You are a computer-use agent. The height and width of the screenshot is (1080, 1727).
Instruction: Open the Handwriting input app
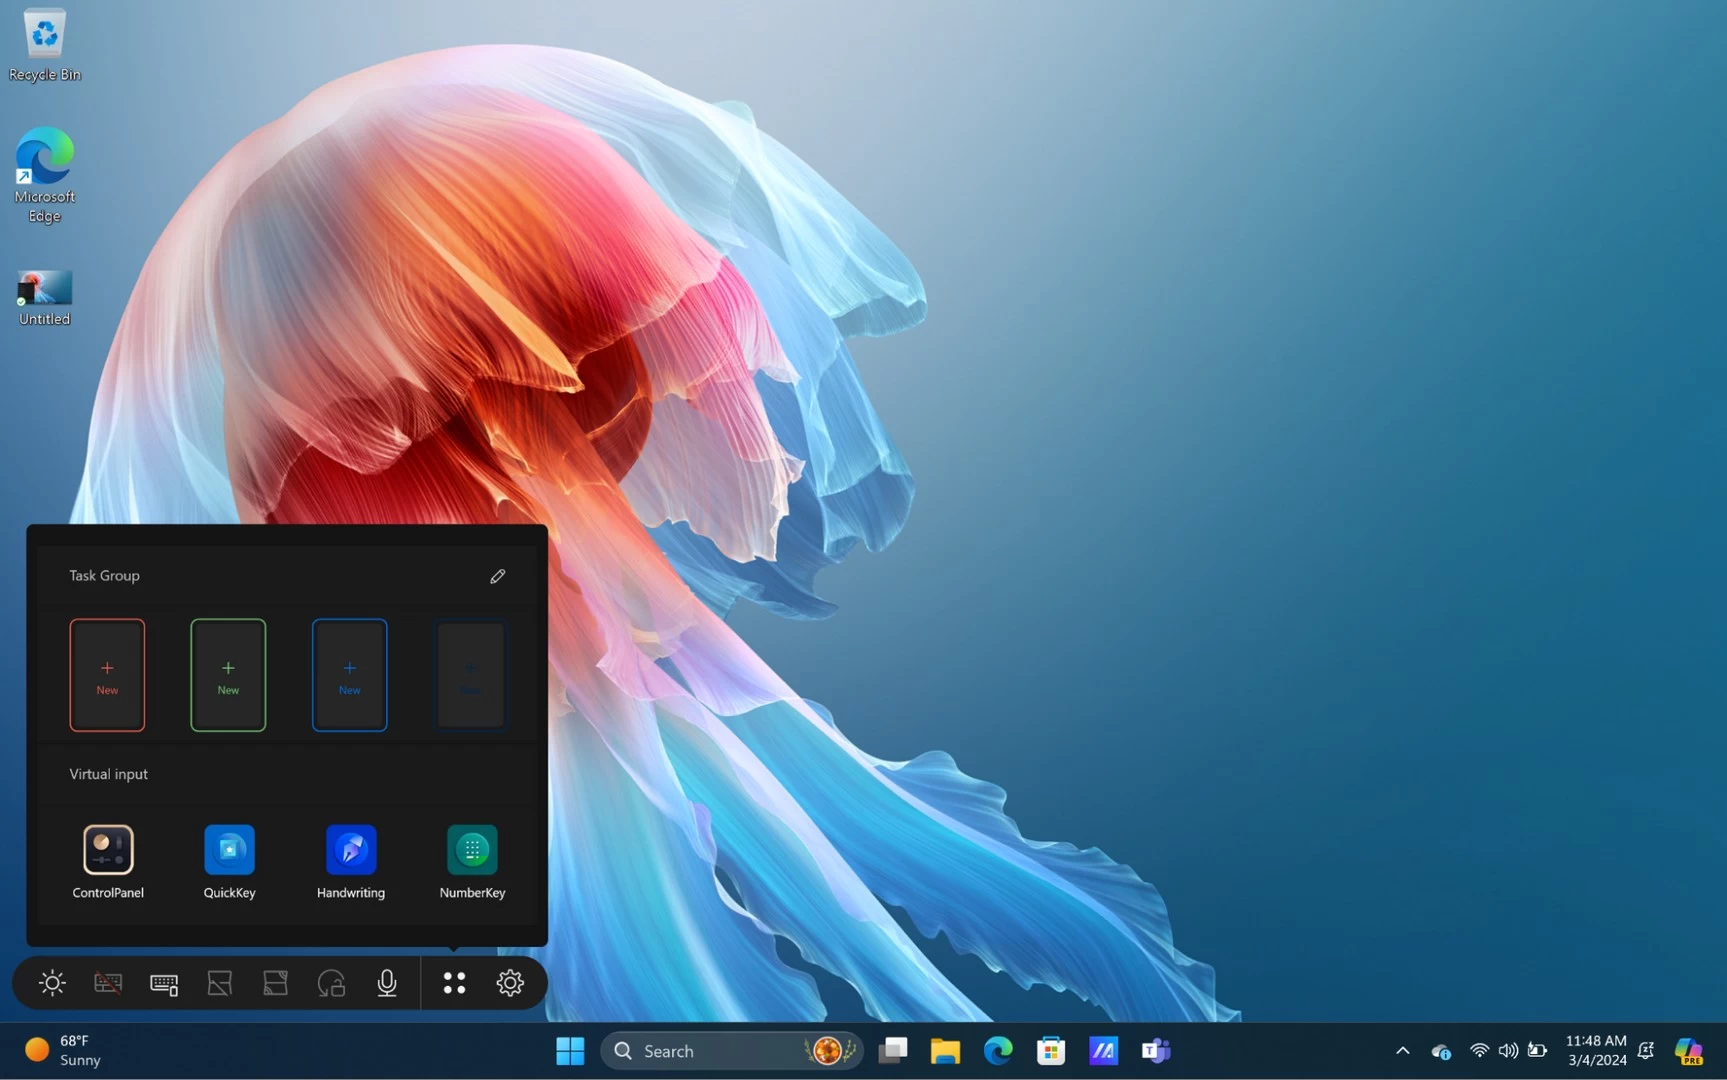[x=350, y=850]
